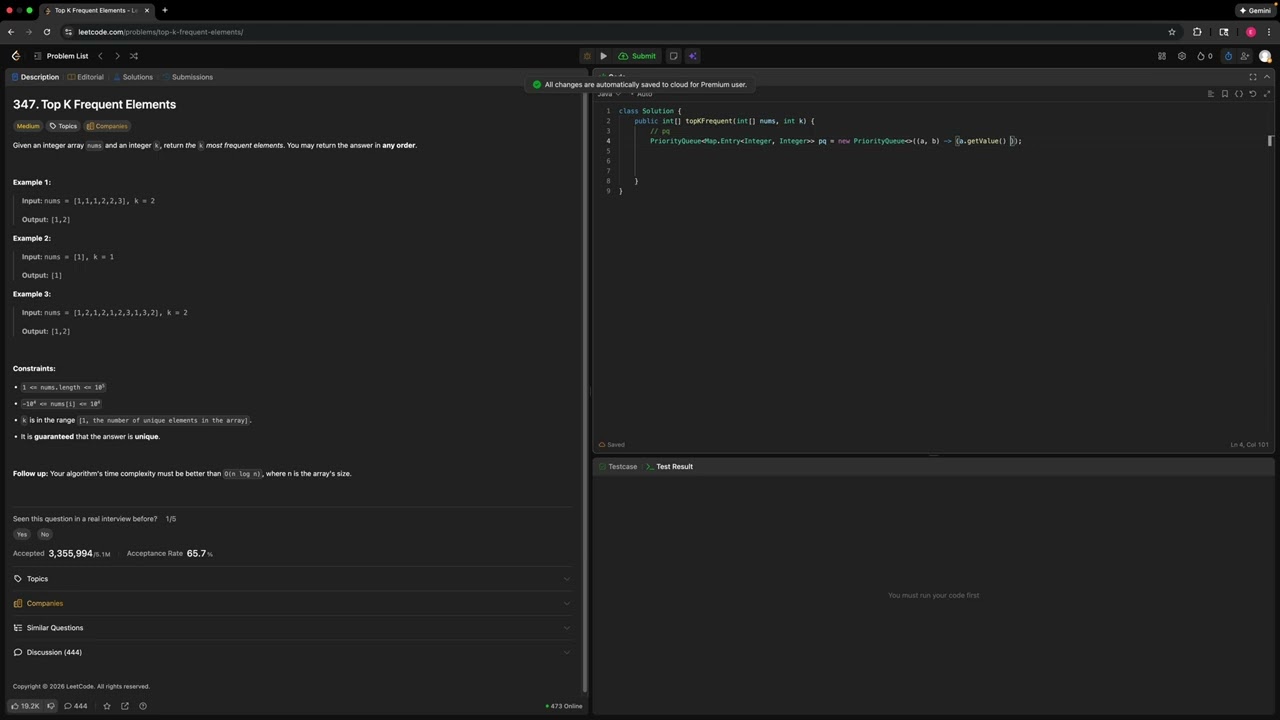1280x720 pixels.
Task: Switch to the Solutions tab
Action: (132, 77)
